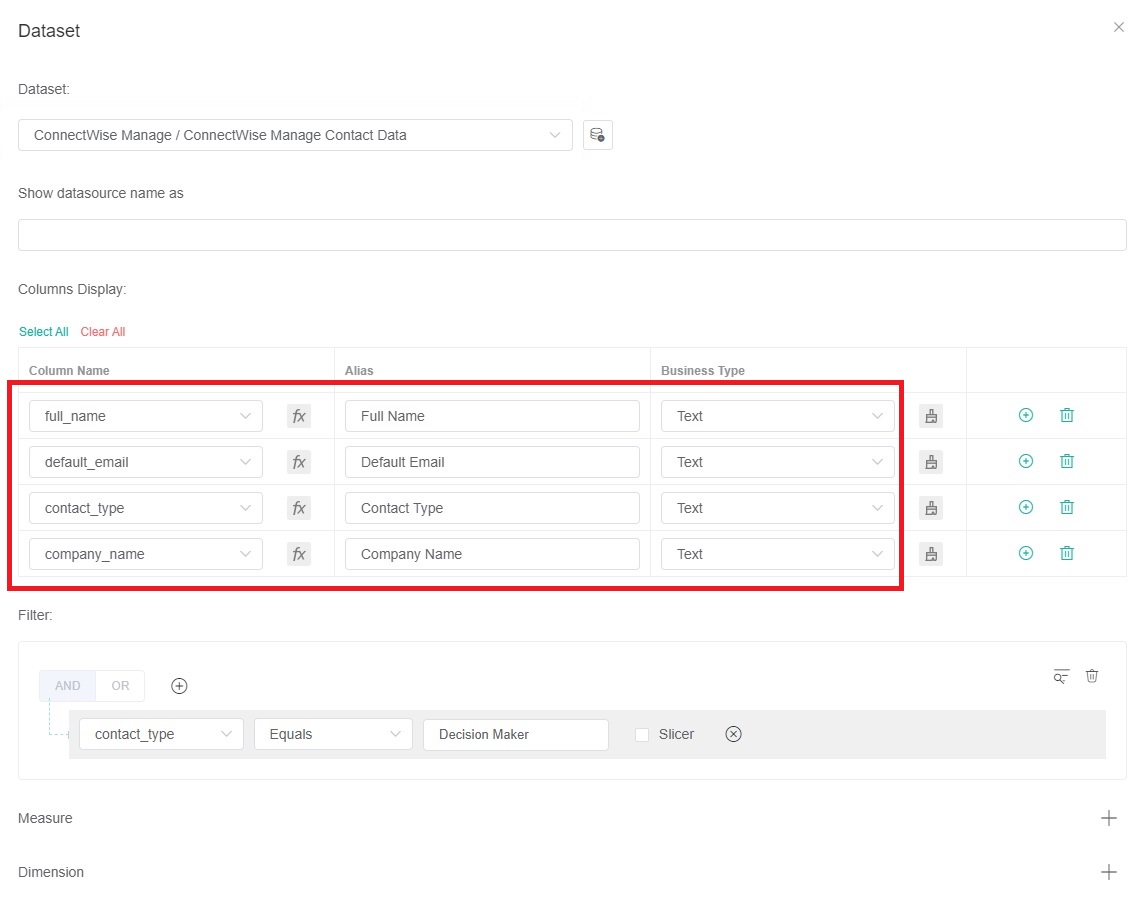1143x903 pixels.
Task: Click the Select All link
Action: [x=43, y=331]
